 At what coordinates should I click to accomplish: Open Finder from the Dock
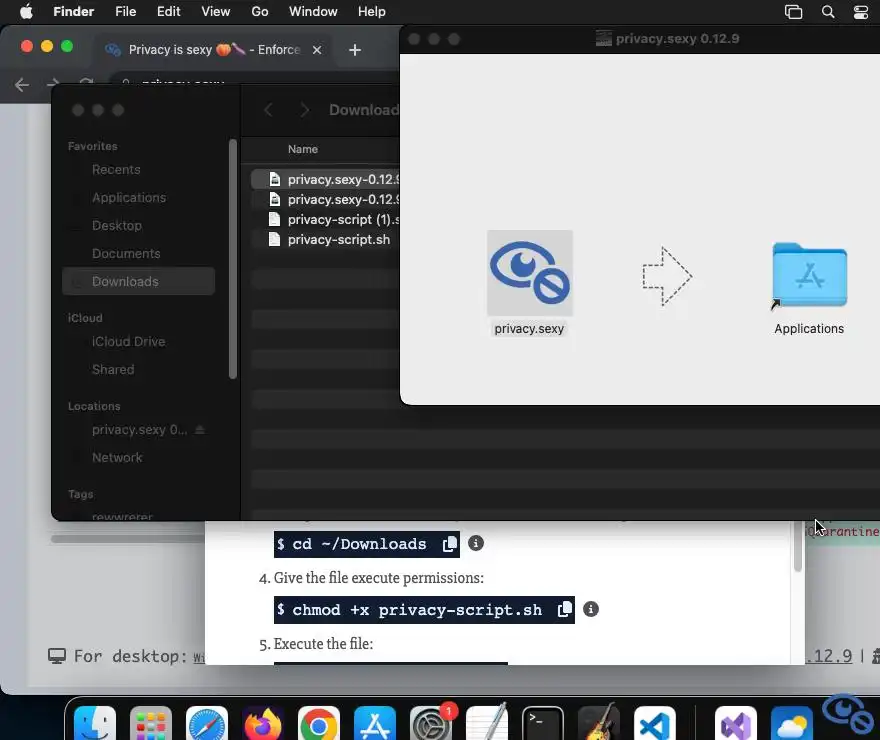tap(95, 724)
